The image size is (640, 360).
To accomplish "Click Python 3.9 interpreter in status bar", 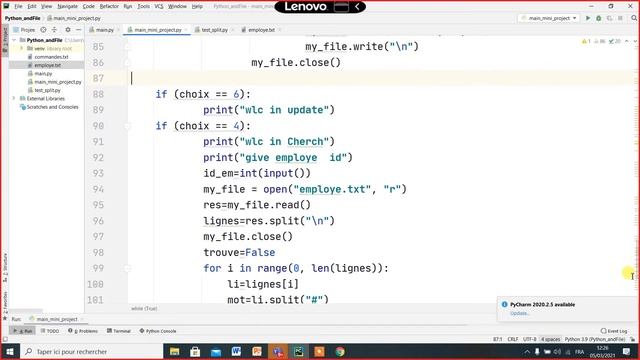I will 595,339.
